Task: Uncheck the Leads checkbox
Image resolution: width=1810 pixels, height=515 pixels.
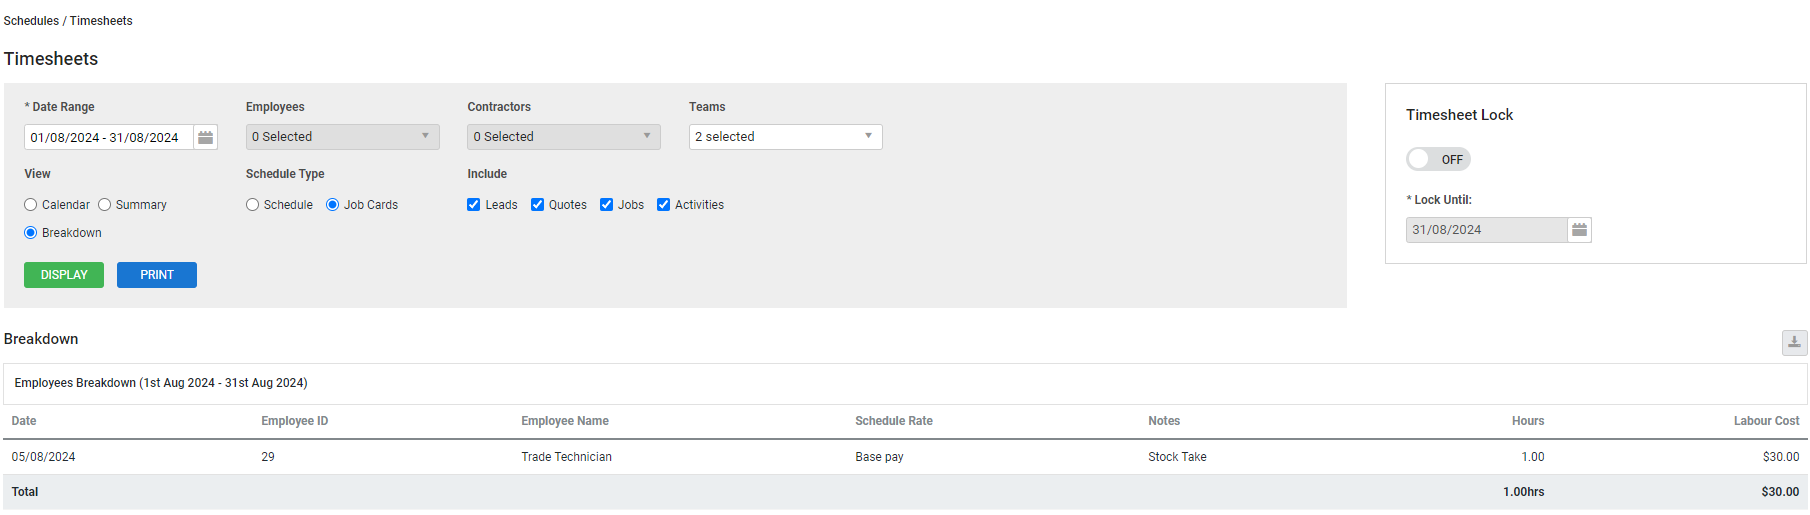Action: (x=474, y=205)
